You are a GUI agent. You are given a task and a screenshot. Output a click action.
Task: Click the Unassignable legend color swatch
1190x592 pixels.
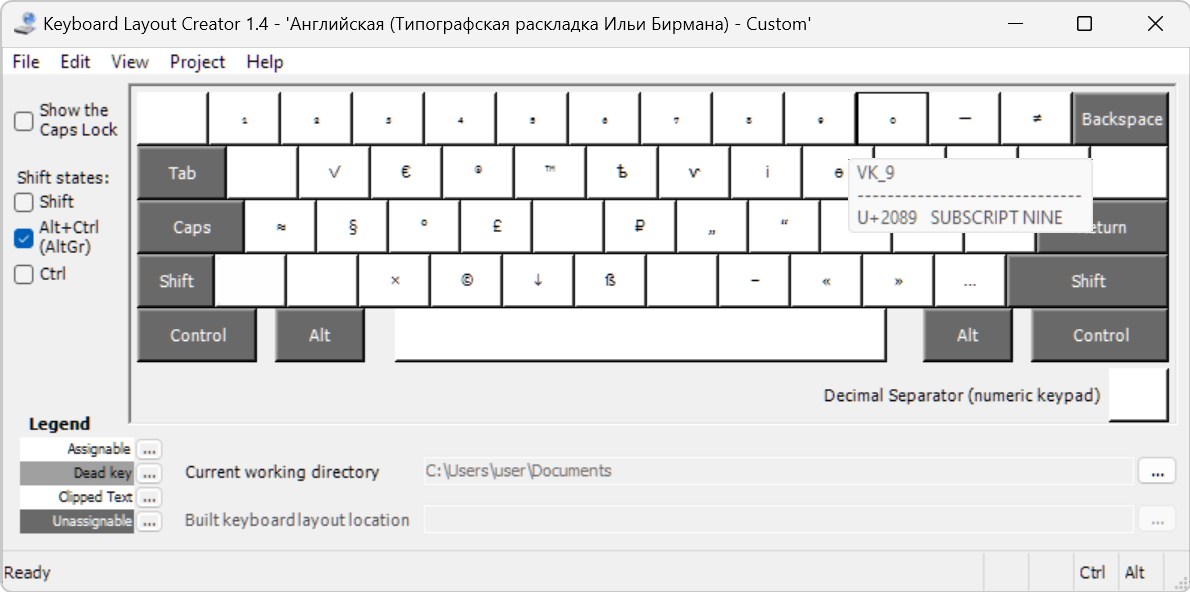(77, 521)
